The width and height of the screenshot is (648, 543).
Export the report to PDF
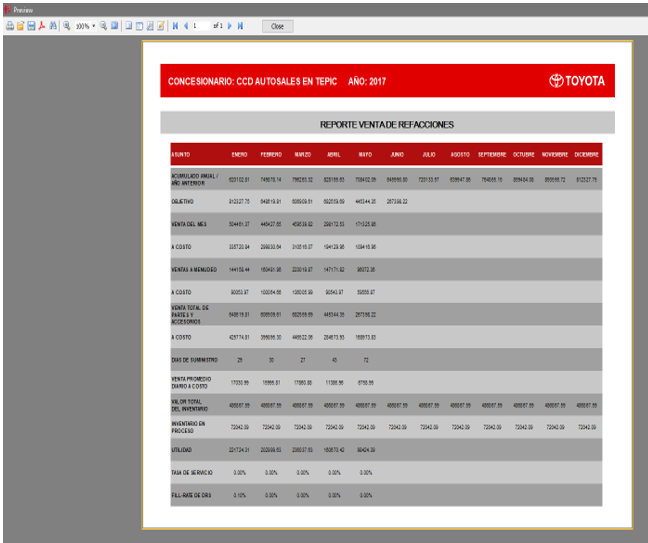pos(42,26)
